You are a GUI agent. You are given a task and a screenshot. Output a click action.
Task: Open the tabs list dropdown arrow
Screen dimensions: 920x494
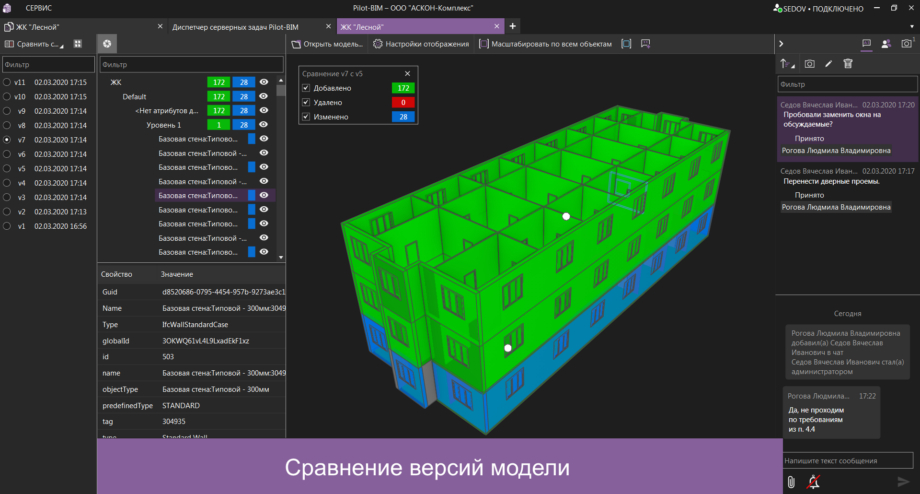[912, 26]
